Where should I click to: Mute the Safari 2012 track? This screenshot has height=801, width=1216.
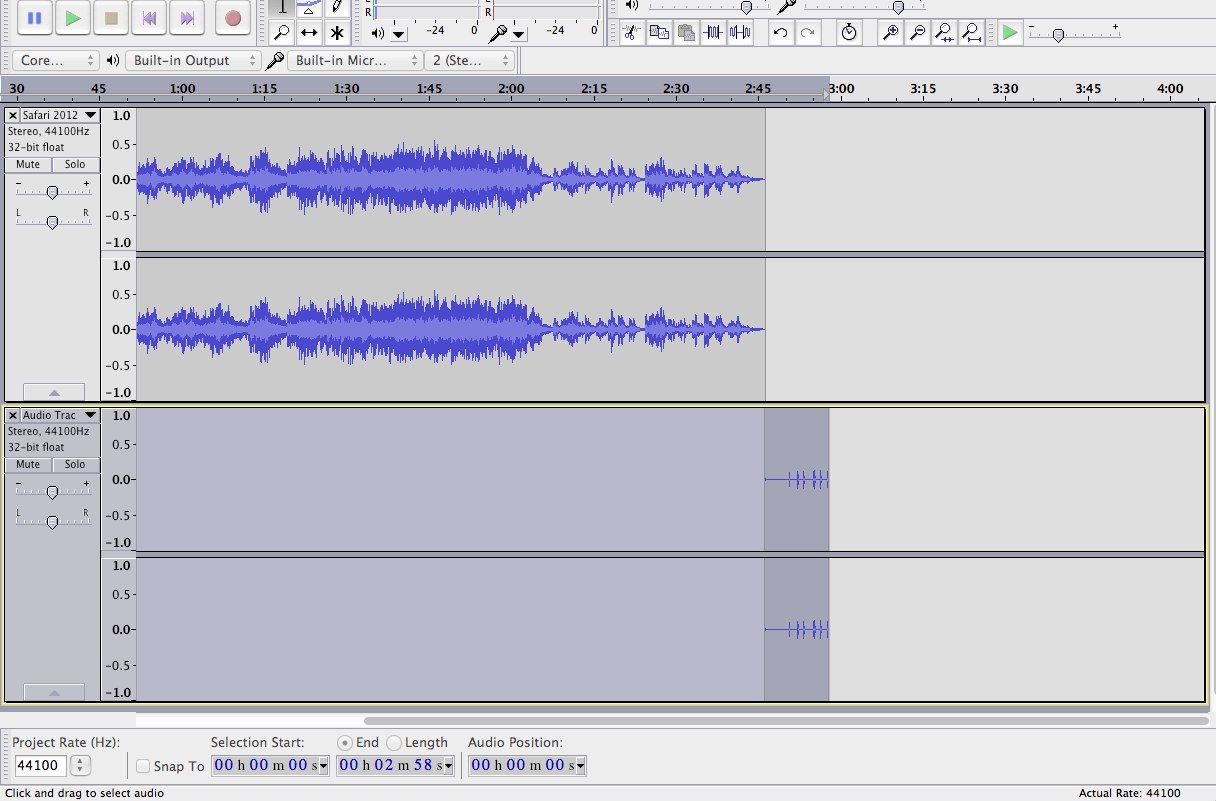pyautogui.click(x=28, y=164)
